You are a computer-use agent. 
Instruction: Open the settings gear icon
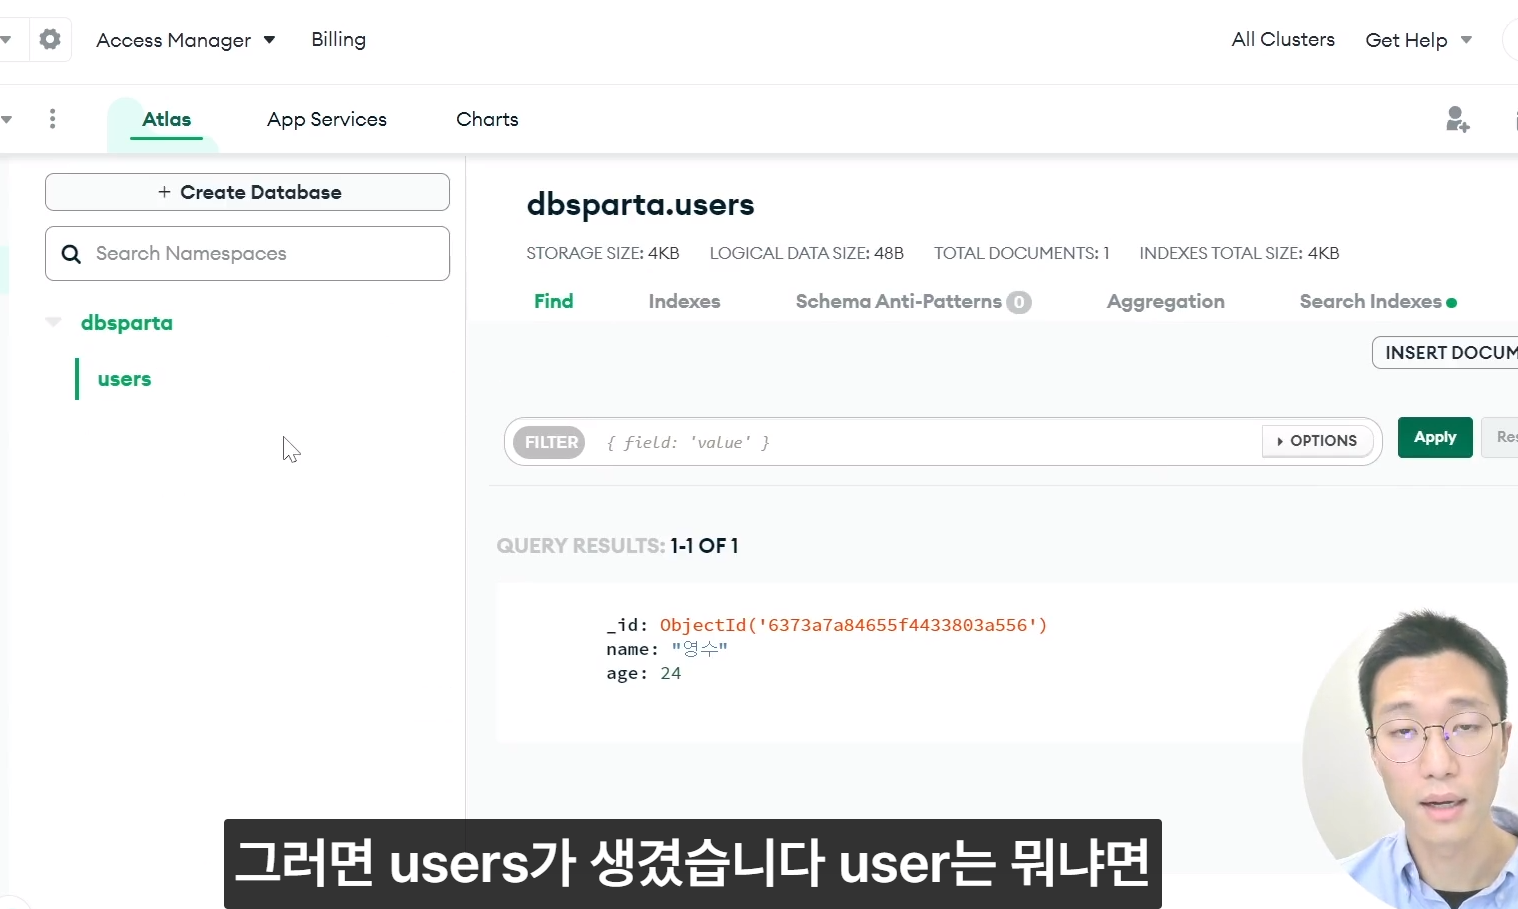(50, 39)
